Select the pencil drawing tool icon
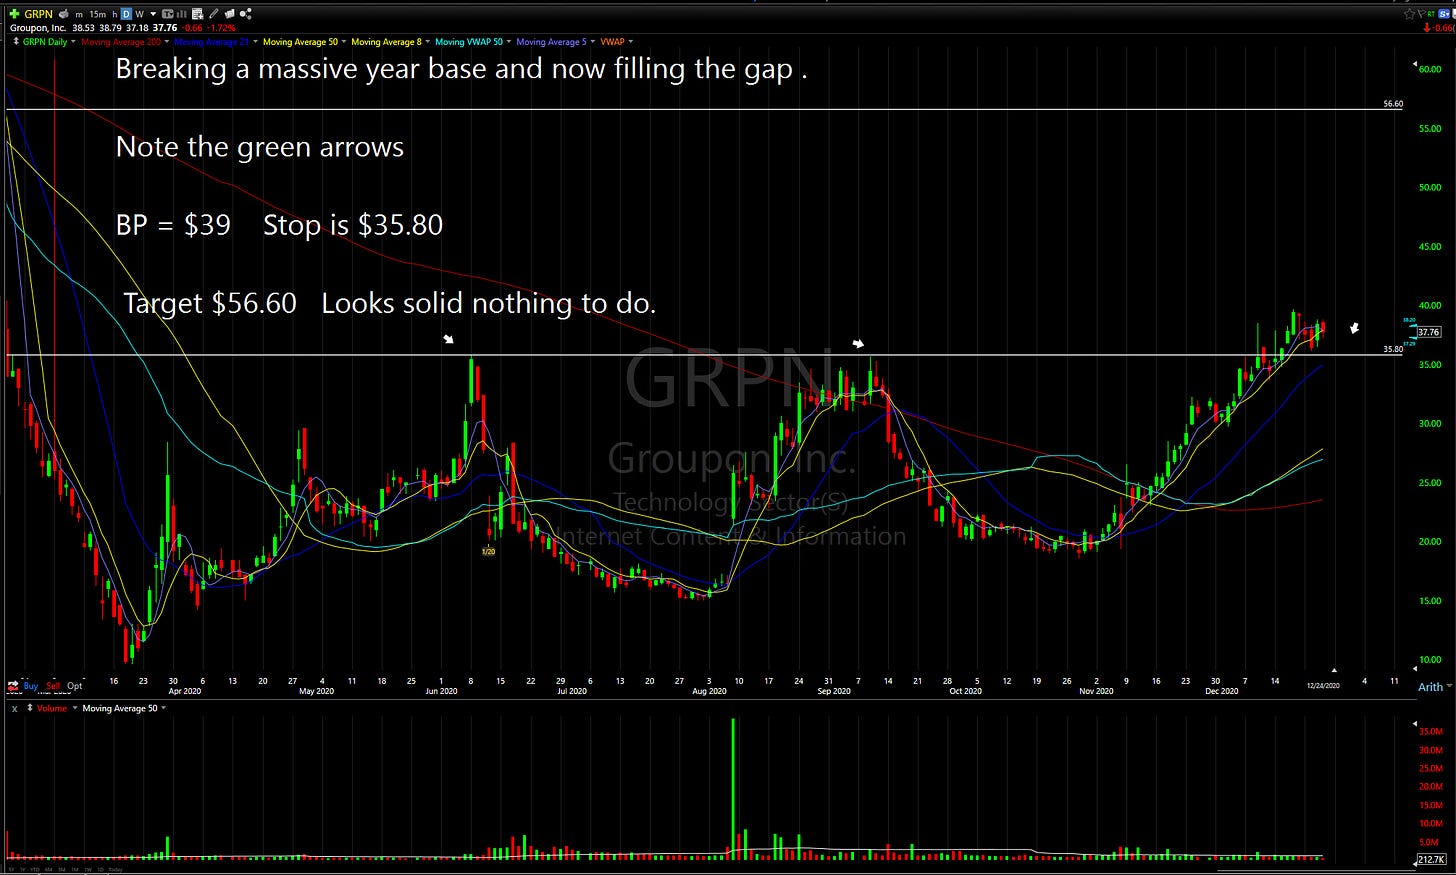 [213, 14]
